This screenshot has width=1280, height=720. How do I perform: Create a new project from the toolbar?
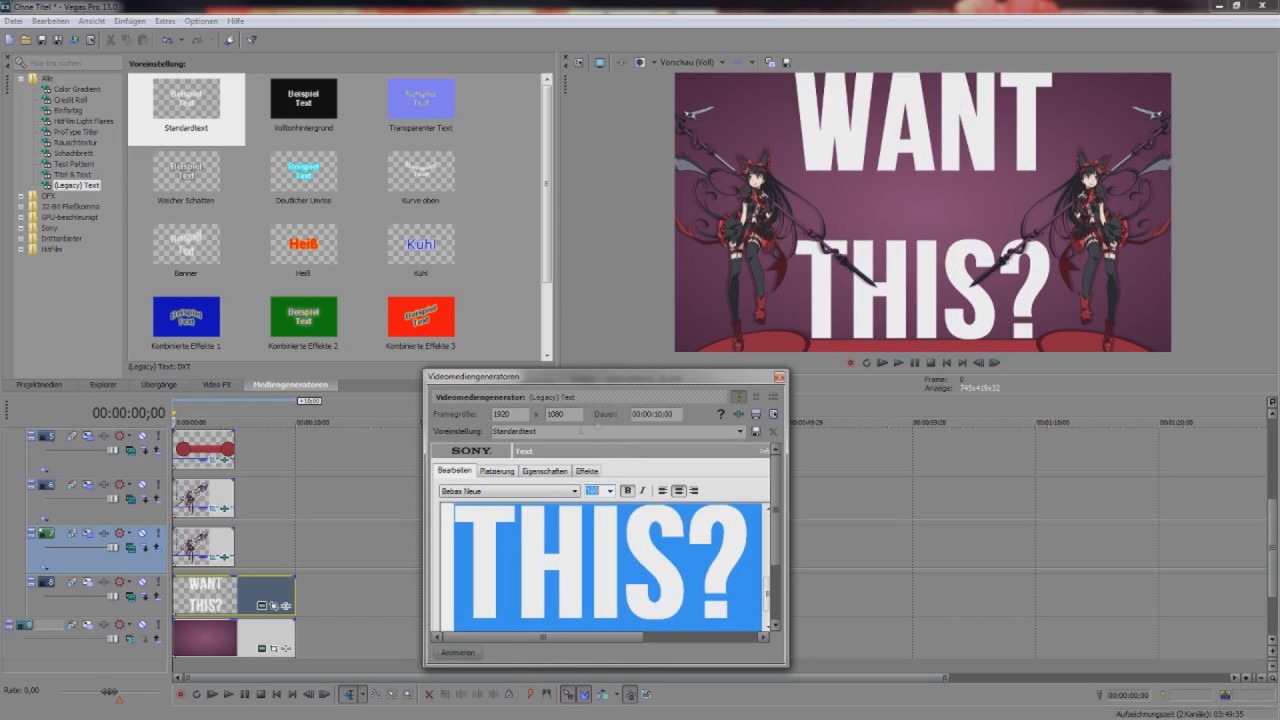coord(9,40)
